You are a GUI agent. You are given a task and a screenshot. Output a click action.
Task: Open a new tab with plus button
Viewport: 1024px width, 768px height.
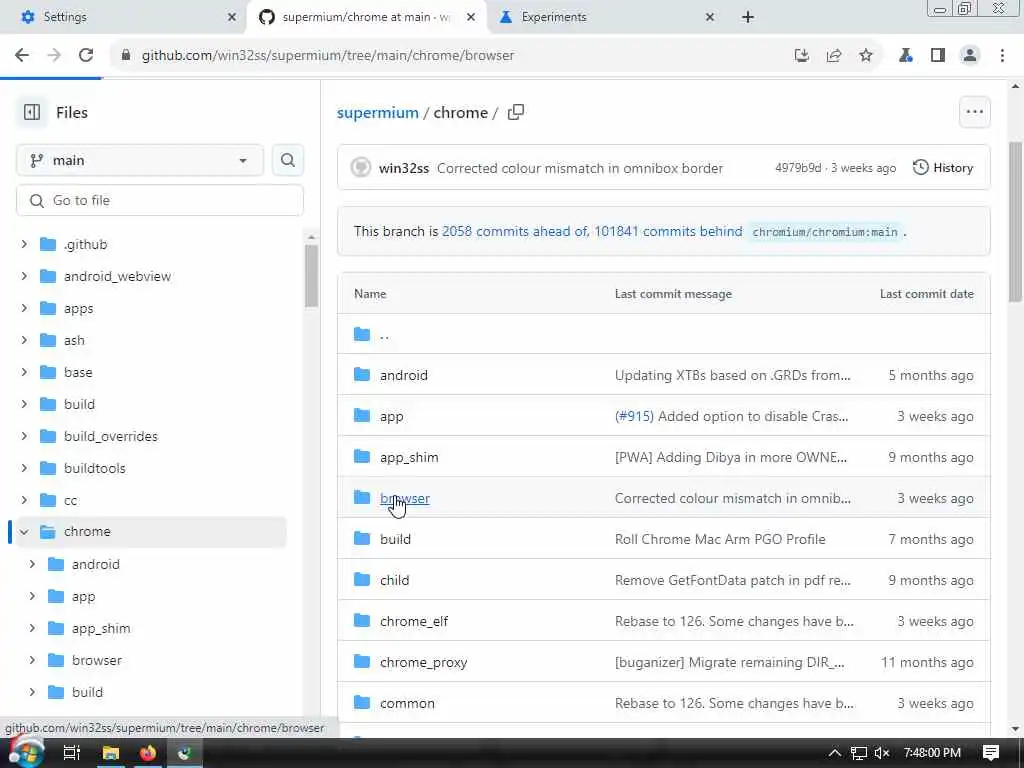[x=748, y=17]
